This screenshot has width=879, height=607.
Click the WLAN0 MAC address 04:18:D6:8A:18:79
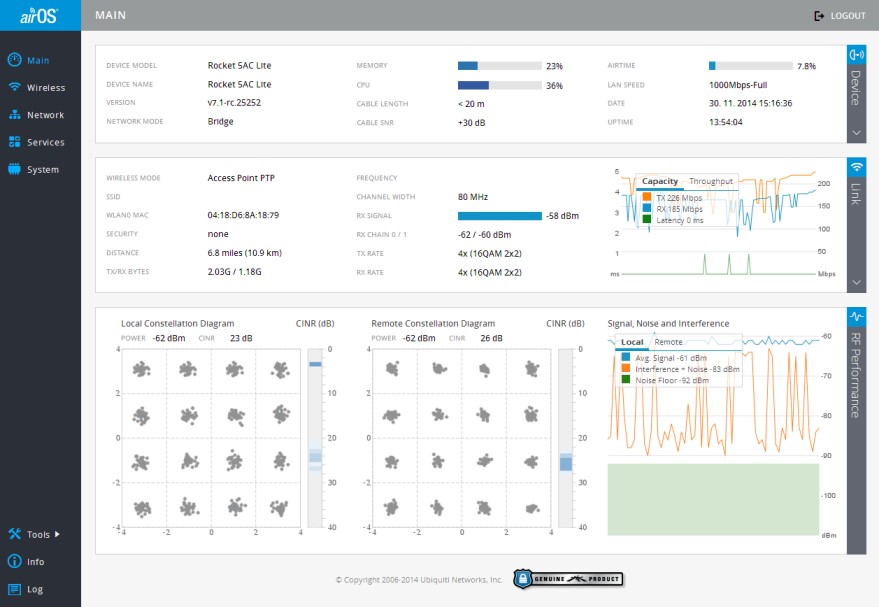pos(243,215)
